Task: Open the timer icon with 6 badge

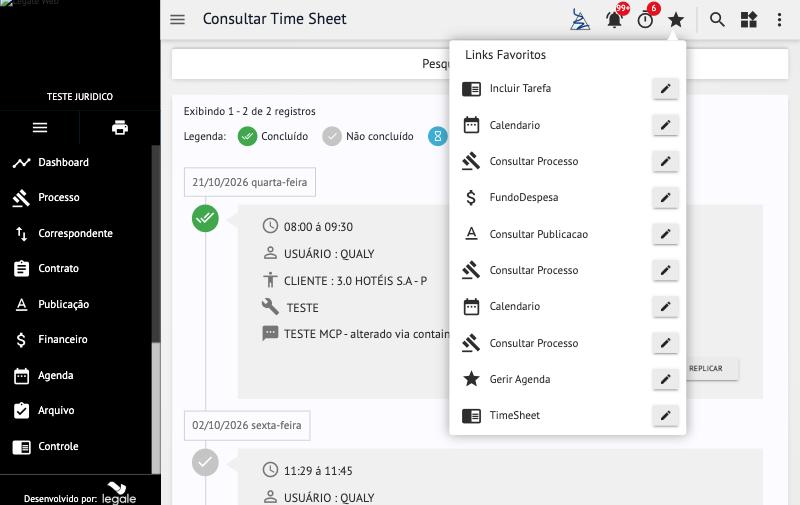Action: pyautogui.click(x=645, y=20)
